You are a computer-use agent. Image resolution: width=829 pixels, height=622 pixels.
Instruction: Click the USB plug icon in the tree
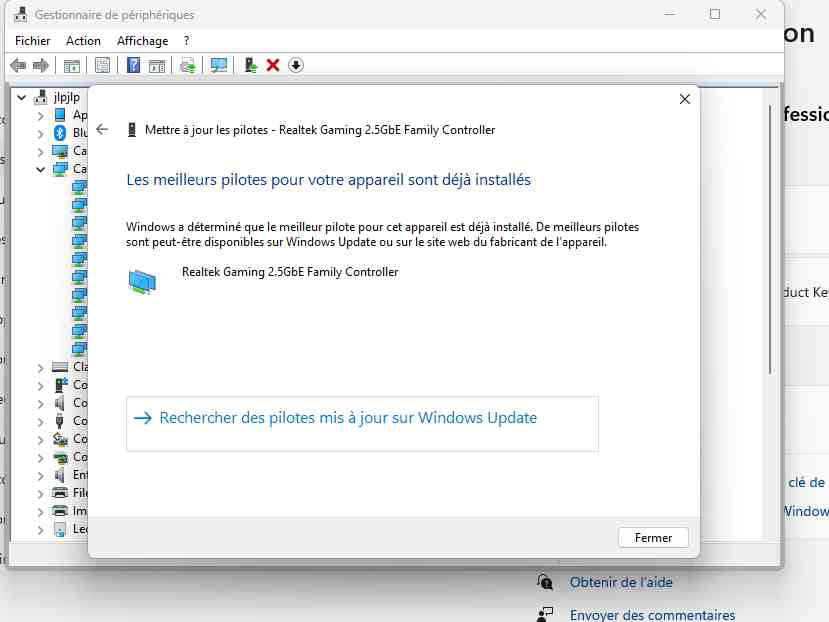pos(60,421)
